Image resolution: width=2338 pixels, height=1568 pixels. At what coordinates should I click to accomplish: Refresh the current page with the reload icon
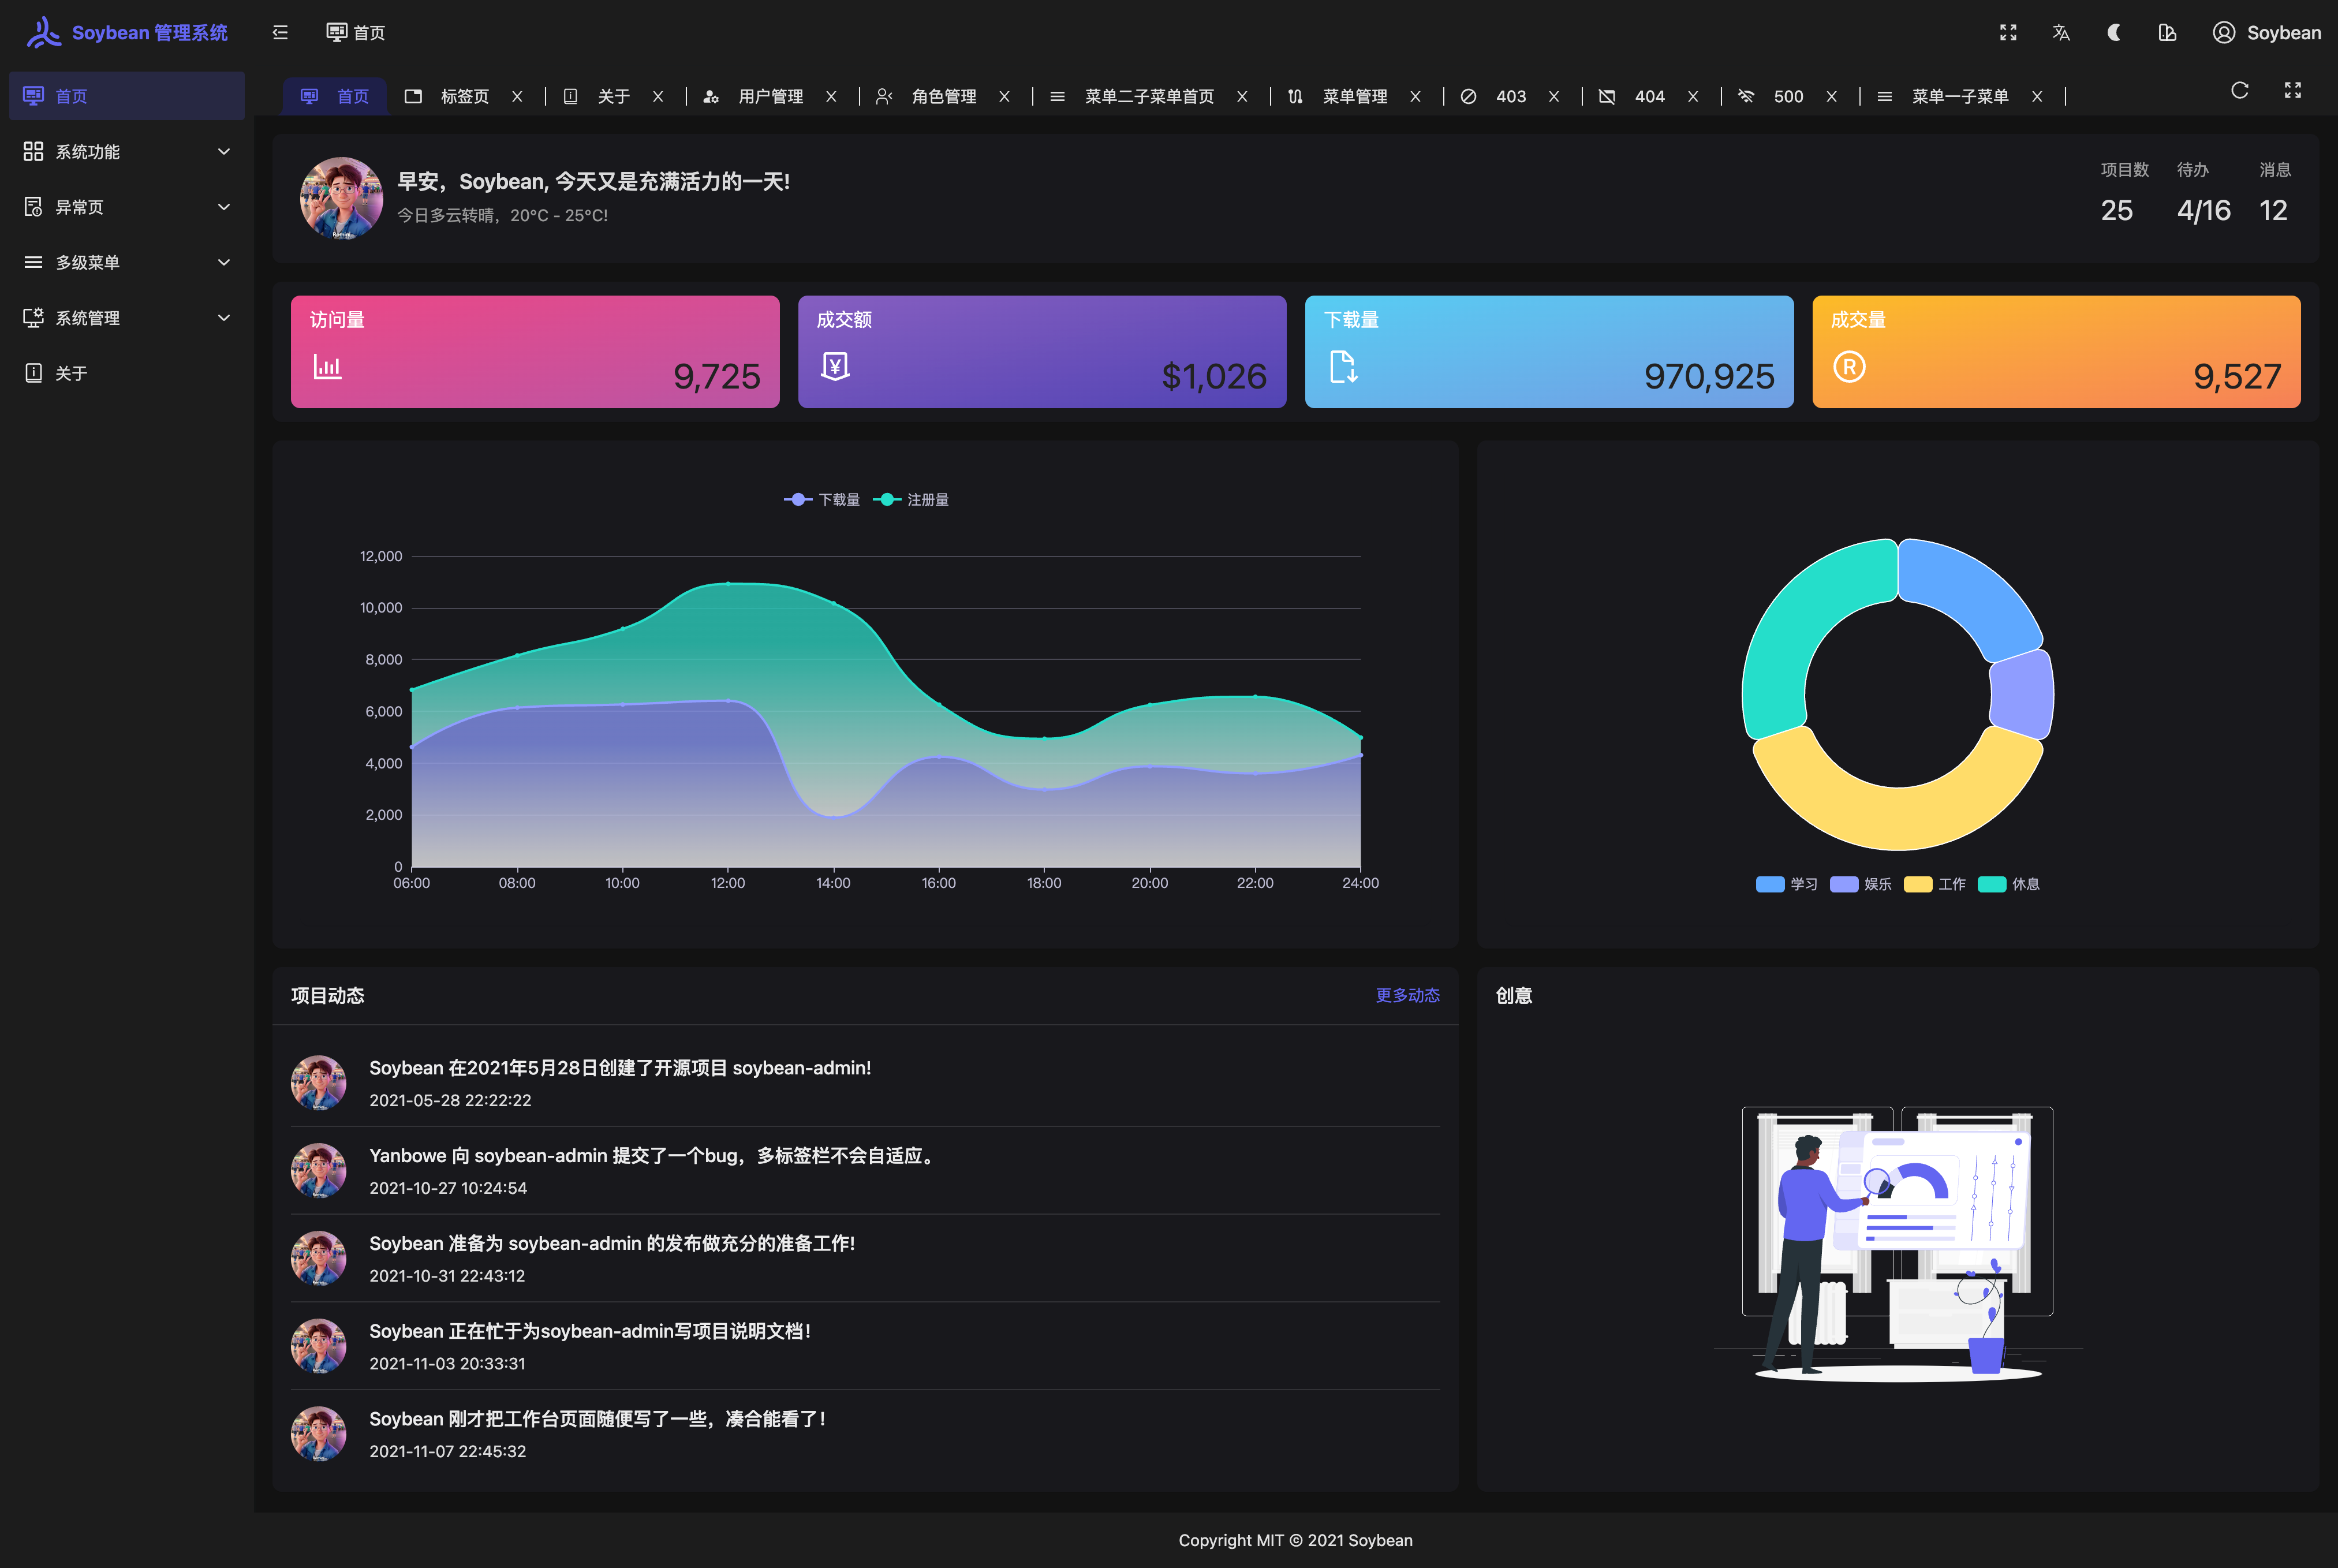2239,90
